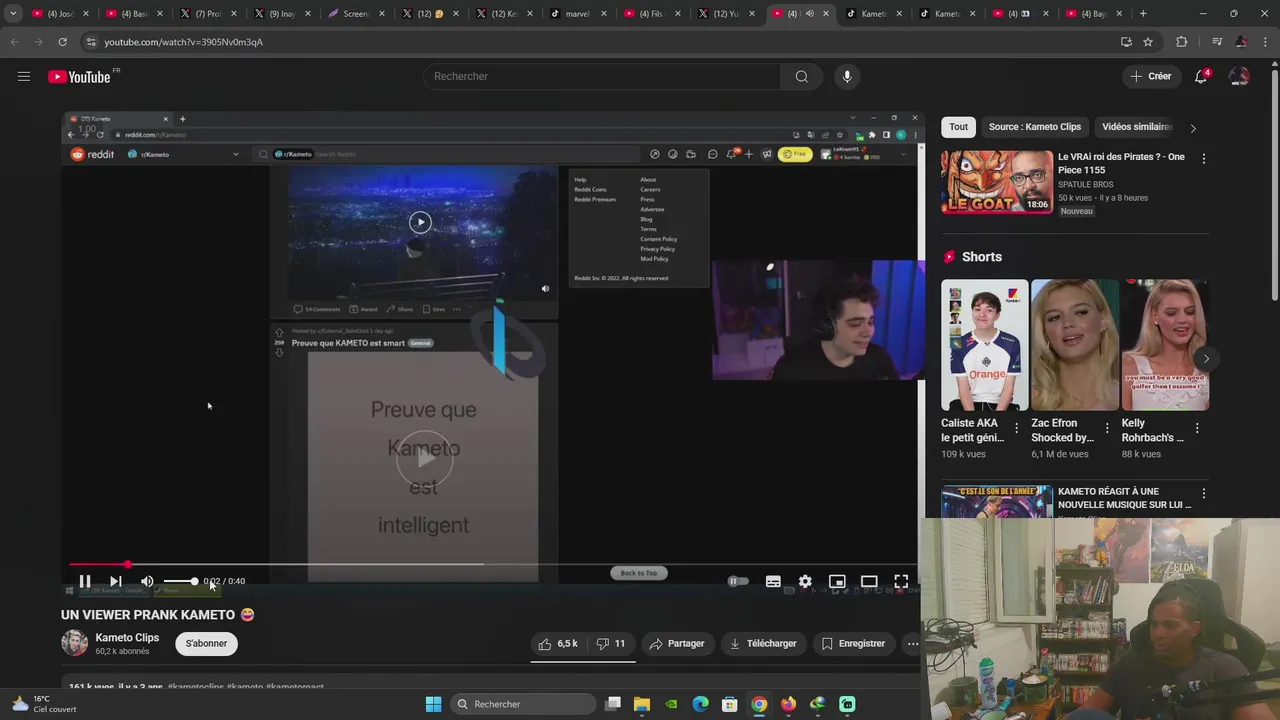Image resolution: width=1280 pixels, height=720 pixels.
Task: Enable theater mode
Action: pos(869,581)
